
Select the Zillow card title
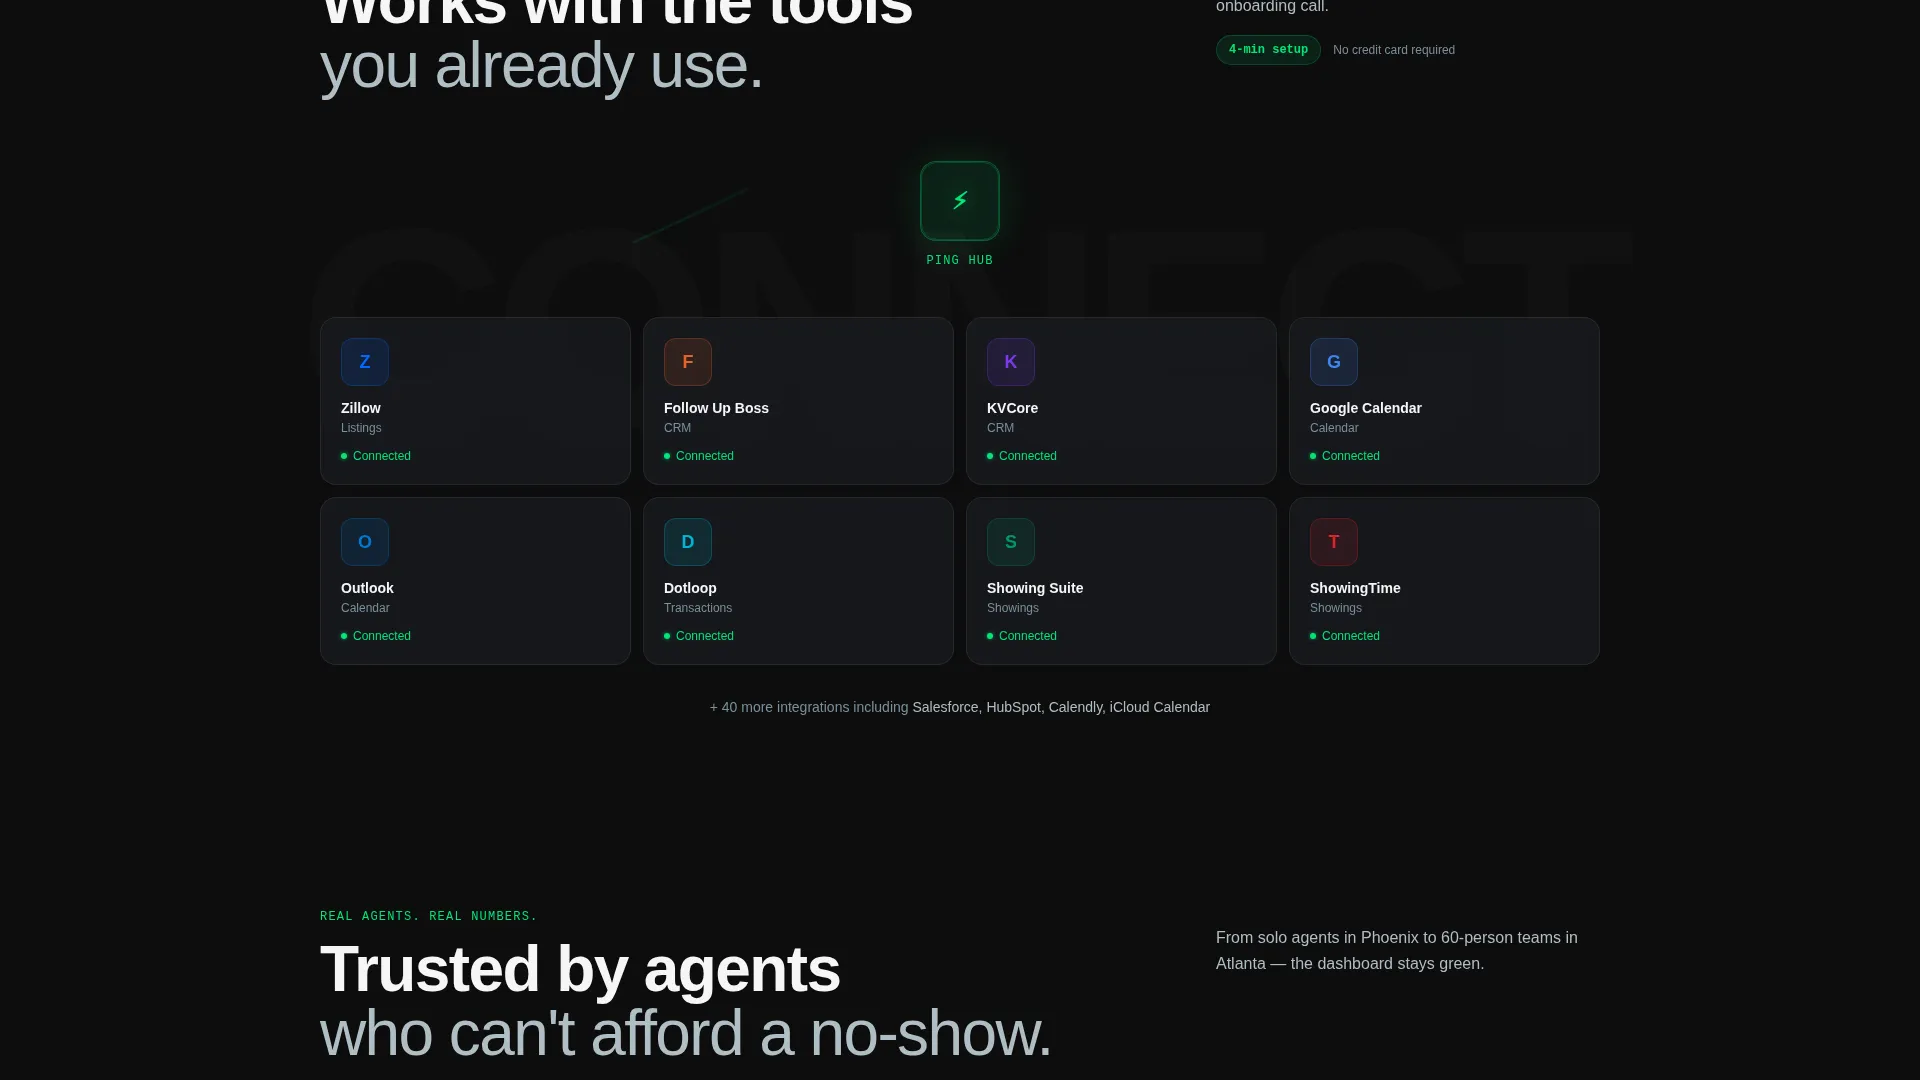pos(361,408)
